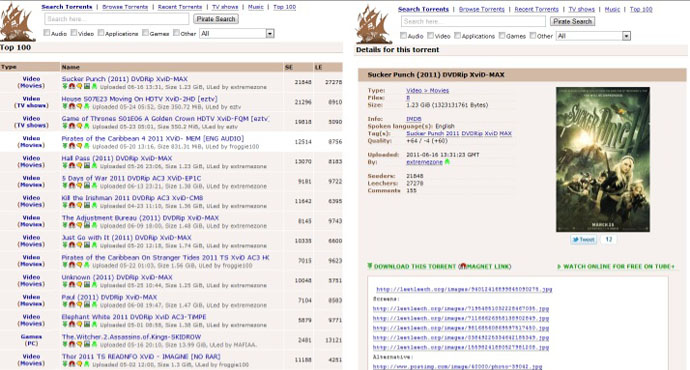The height and width of the screenshot is (370, 690).
Task: Open Sucker Punch (2011) DVDRip torrent link in list
Action: click(125, 79)
